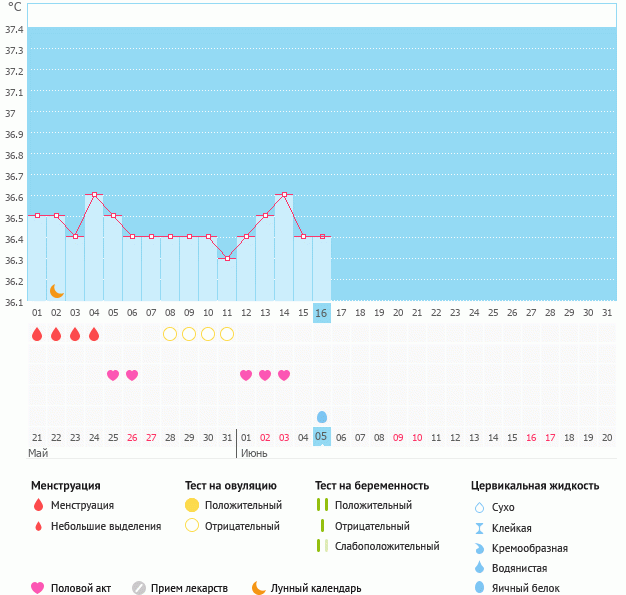
Task: Click the menstruation drop under day 01
Action: coord(37,334)
